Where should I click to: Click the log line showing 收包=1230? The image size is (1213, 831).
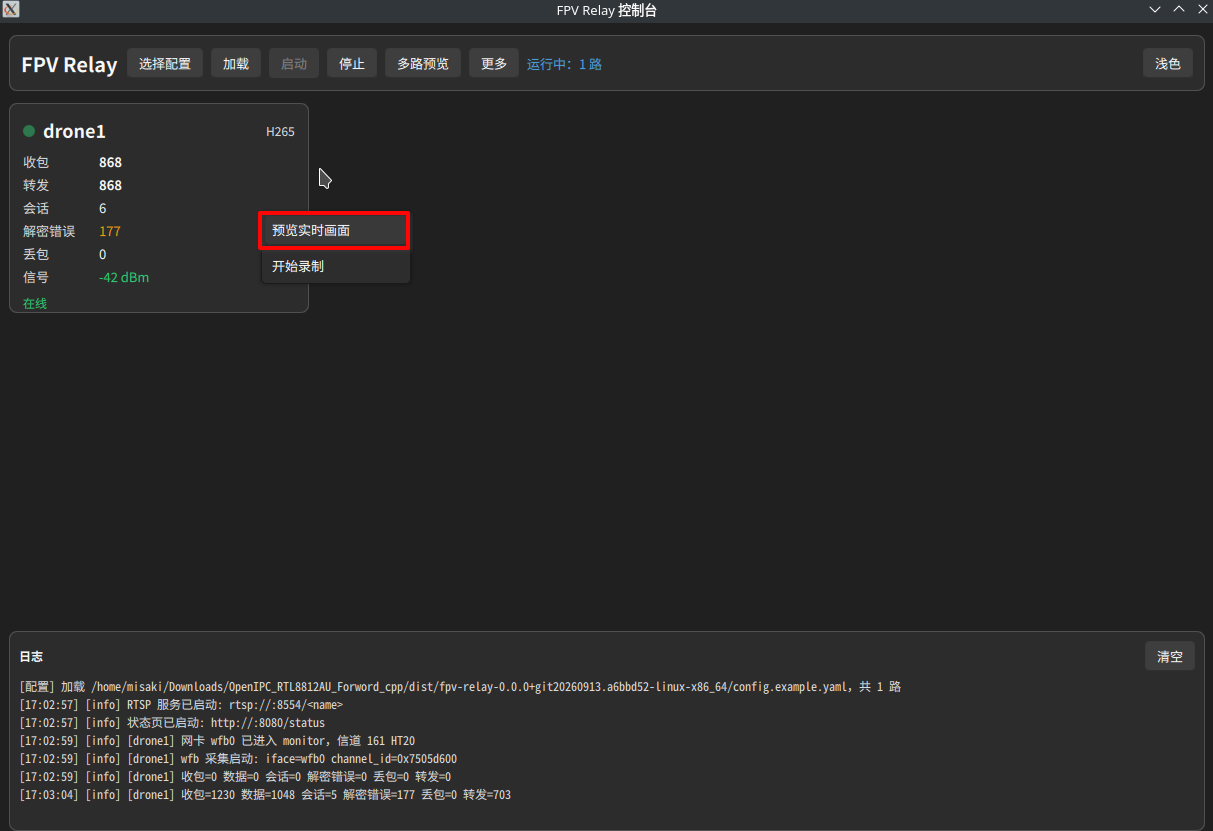[x=265, y=795]
